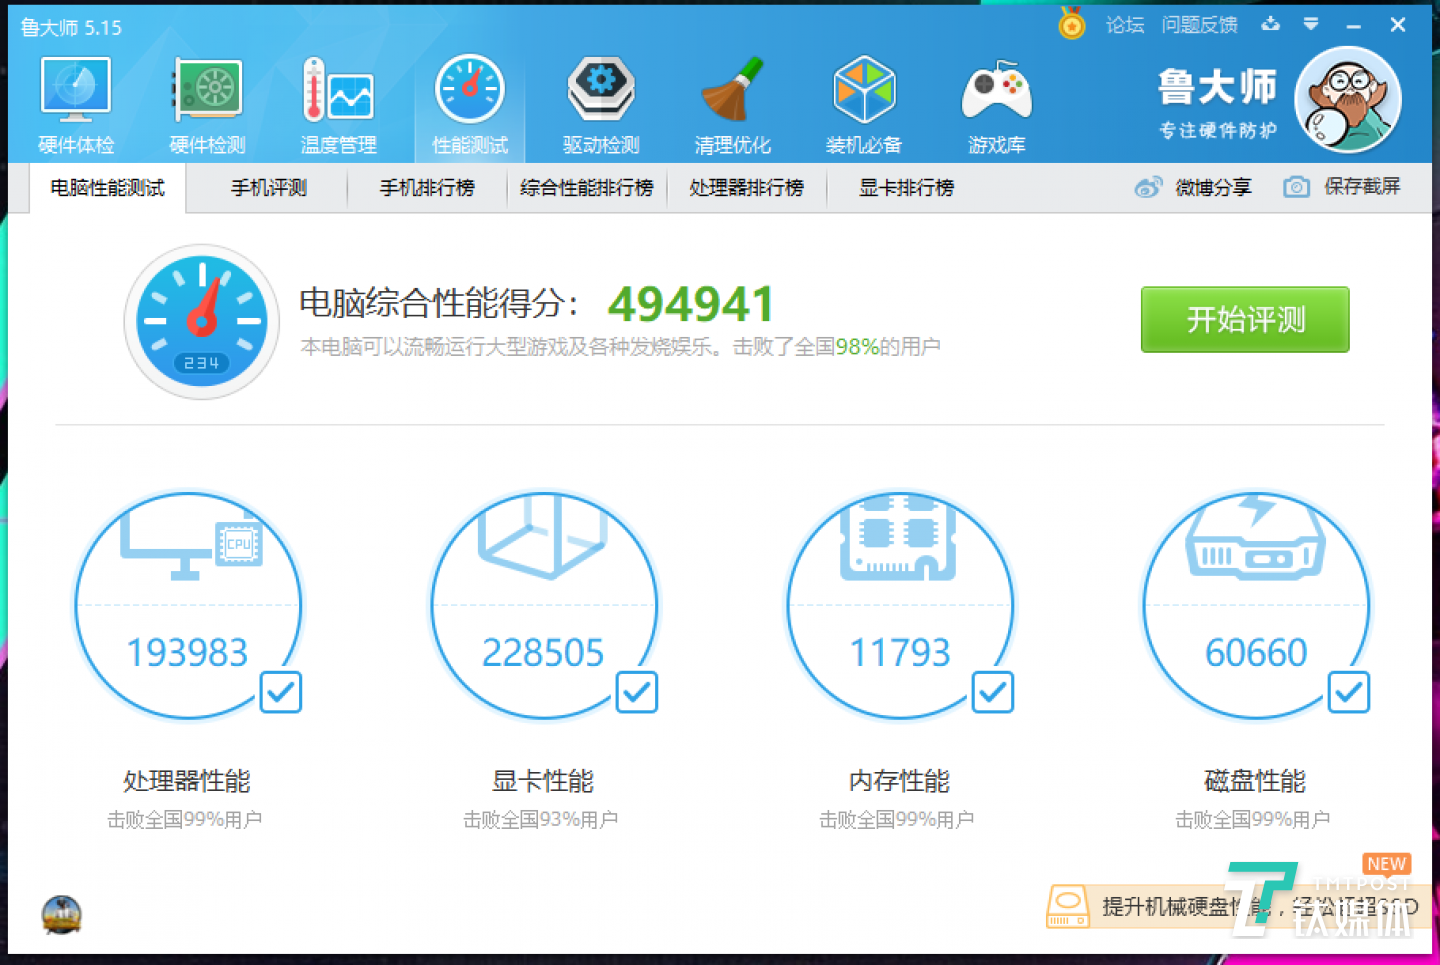This screenshot has width=1440, height=965.
Task: Share results via the 微博分享 Weibo icon
Action: [x=1150, y=188]
